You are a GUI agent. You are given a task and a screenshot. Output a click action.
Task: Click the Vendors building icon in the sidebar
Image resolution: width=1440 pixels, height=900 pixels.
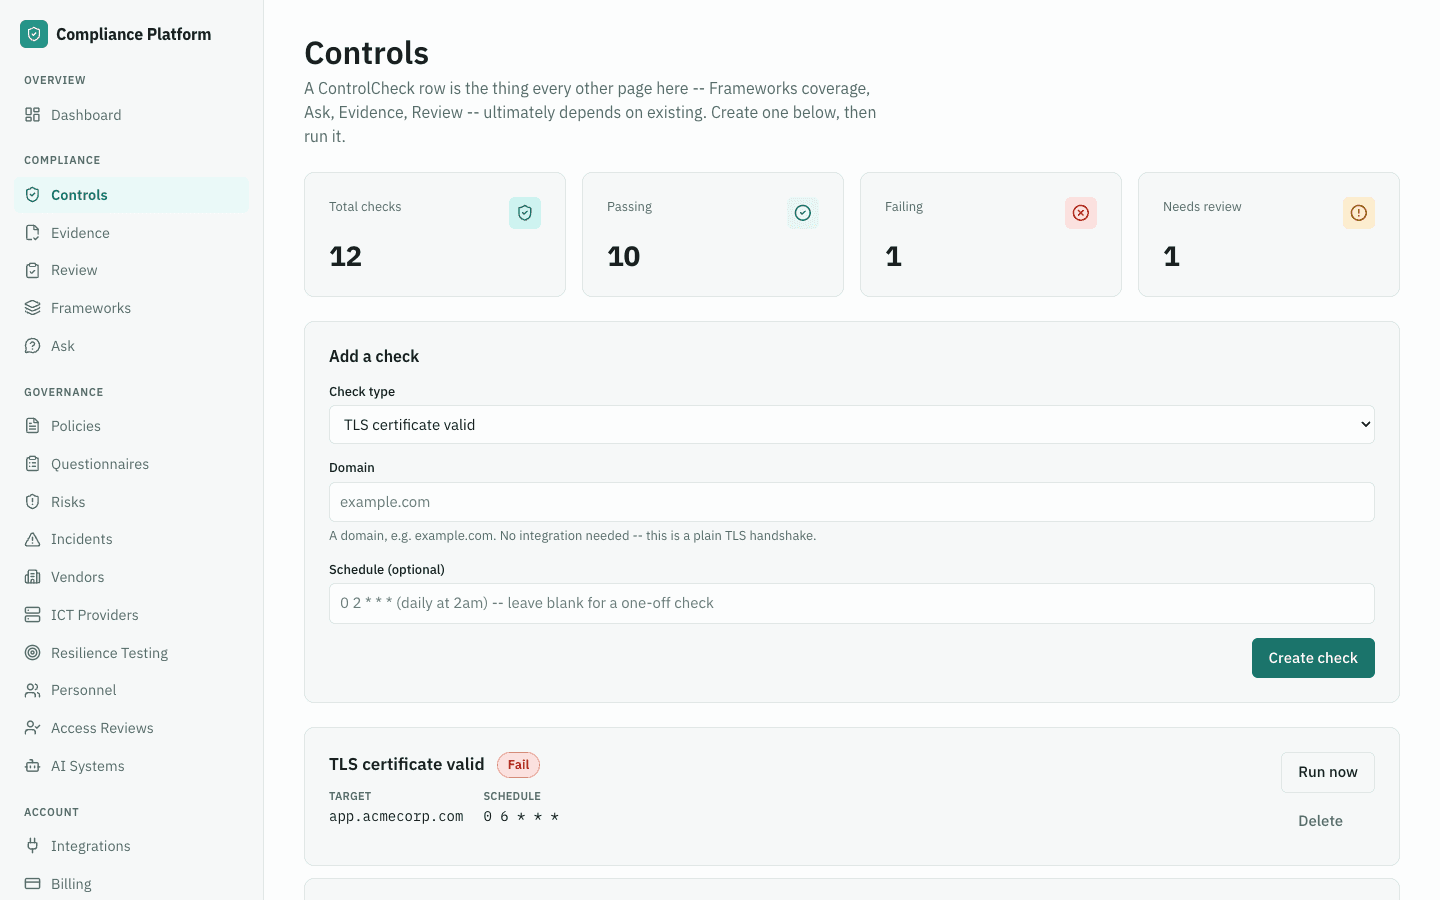coord(33,577)
